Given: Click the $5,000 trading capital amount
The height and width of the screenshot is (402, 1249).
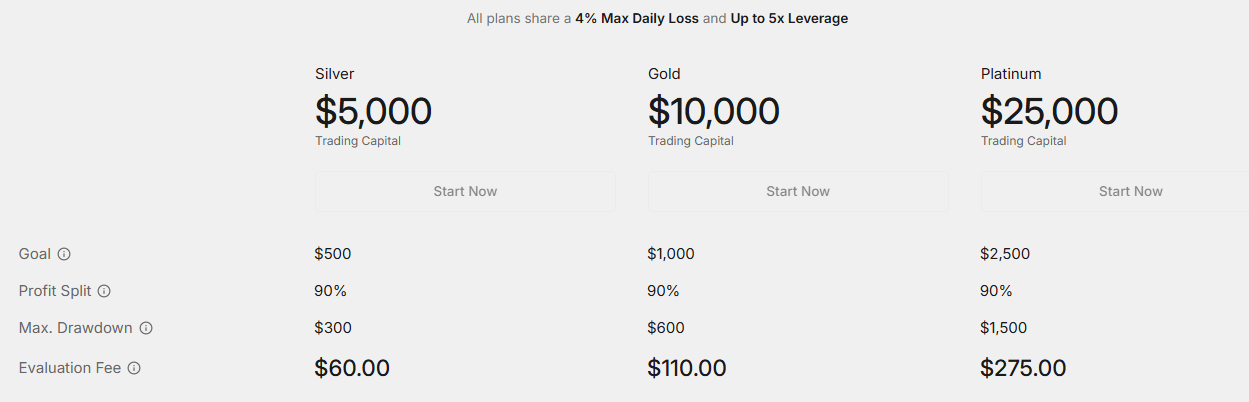Looking at the screenshot, I should pyautogui.click(x=373, y=111).
